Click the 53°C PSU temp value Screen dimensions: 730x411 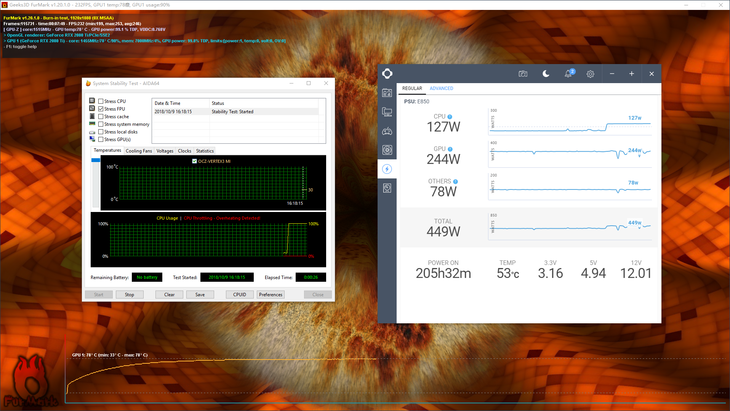(507, 274)
